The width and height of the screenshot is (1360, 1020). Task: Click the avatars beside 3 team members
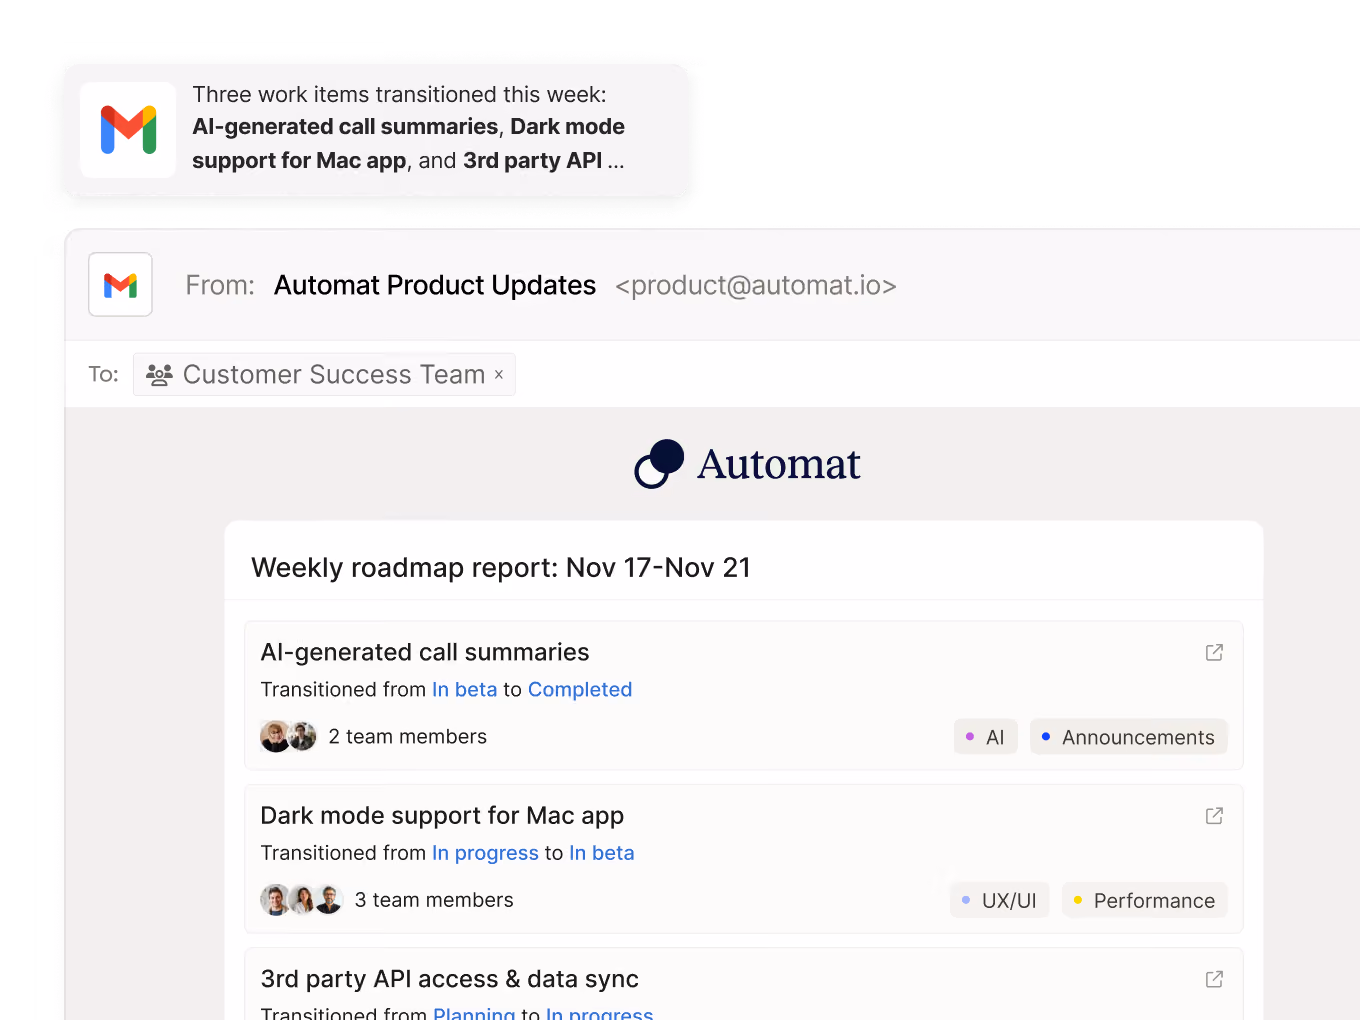[x=301, y=900]
